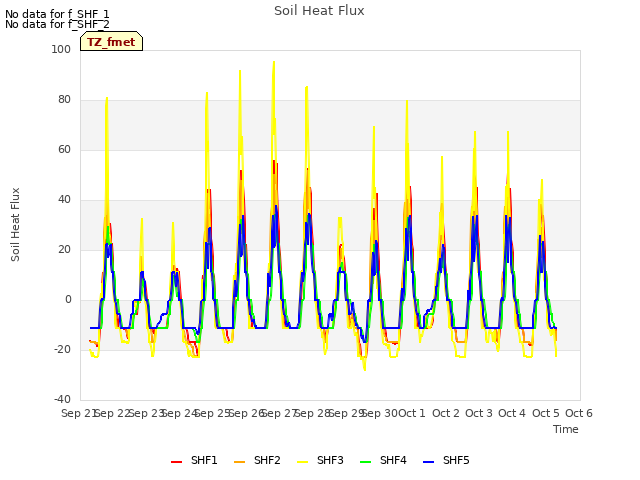This screenshot has width=640, height=480.
Task: Click the Oct 4 x-axis date
Action: 512,413
